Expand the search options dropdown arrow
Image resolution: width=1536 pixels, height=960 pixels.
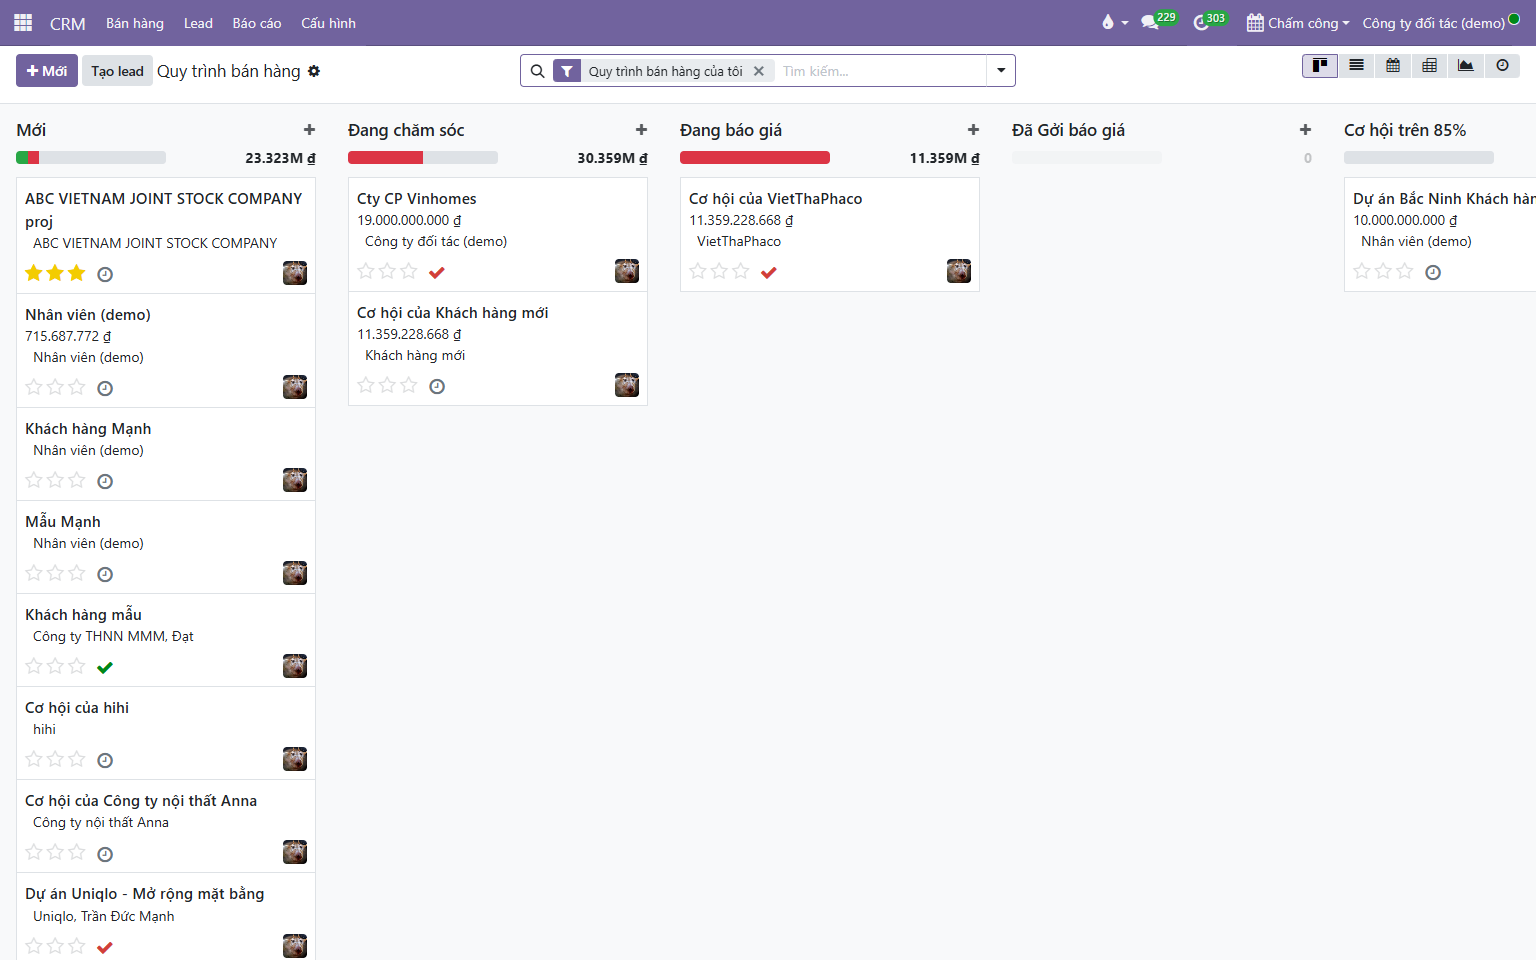coord(1001,71)
